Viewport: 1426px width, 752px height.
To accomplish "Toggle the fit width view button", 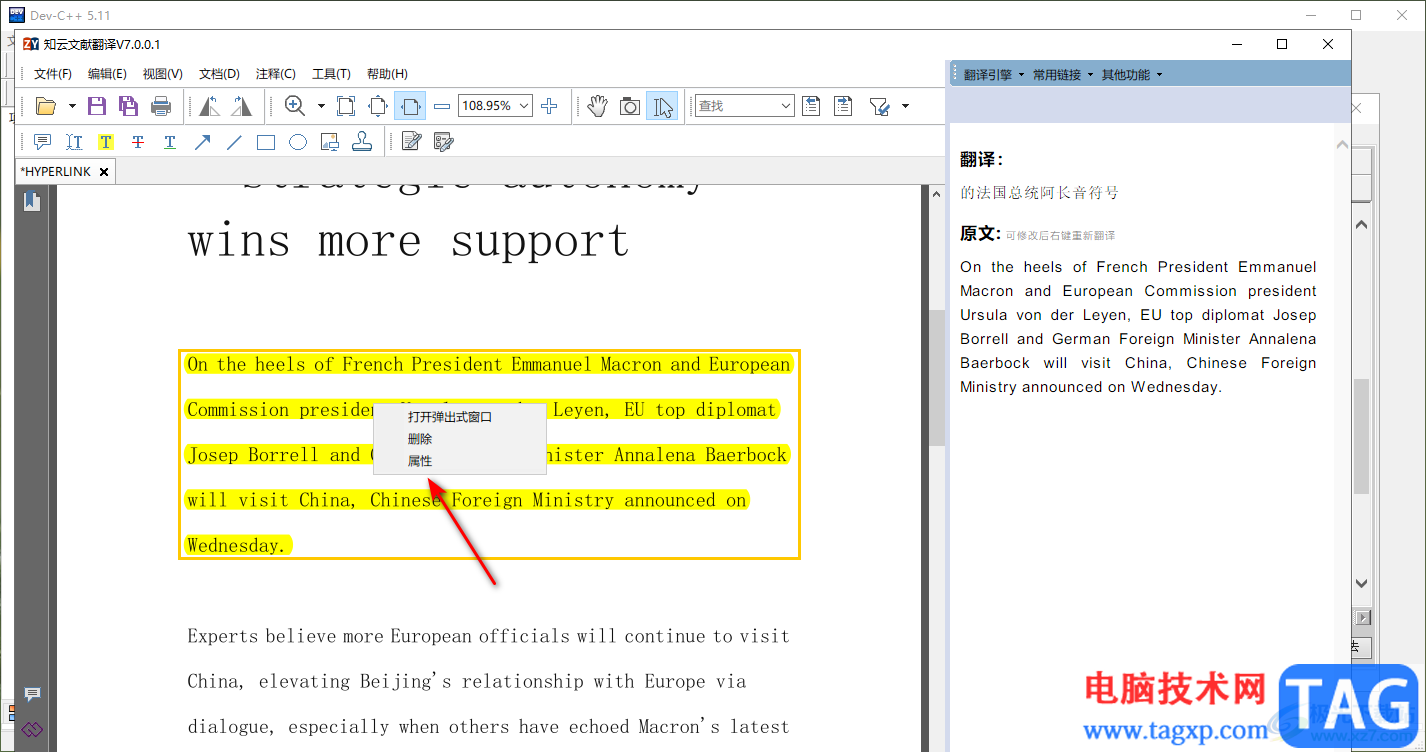I will point(410,106).
